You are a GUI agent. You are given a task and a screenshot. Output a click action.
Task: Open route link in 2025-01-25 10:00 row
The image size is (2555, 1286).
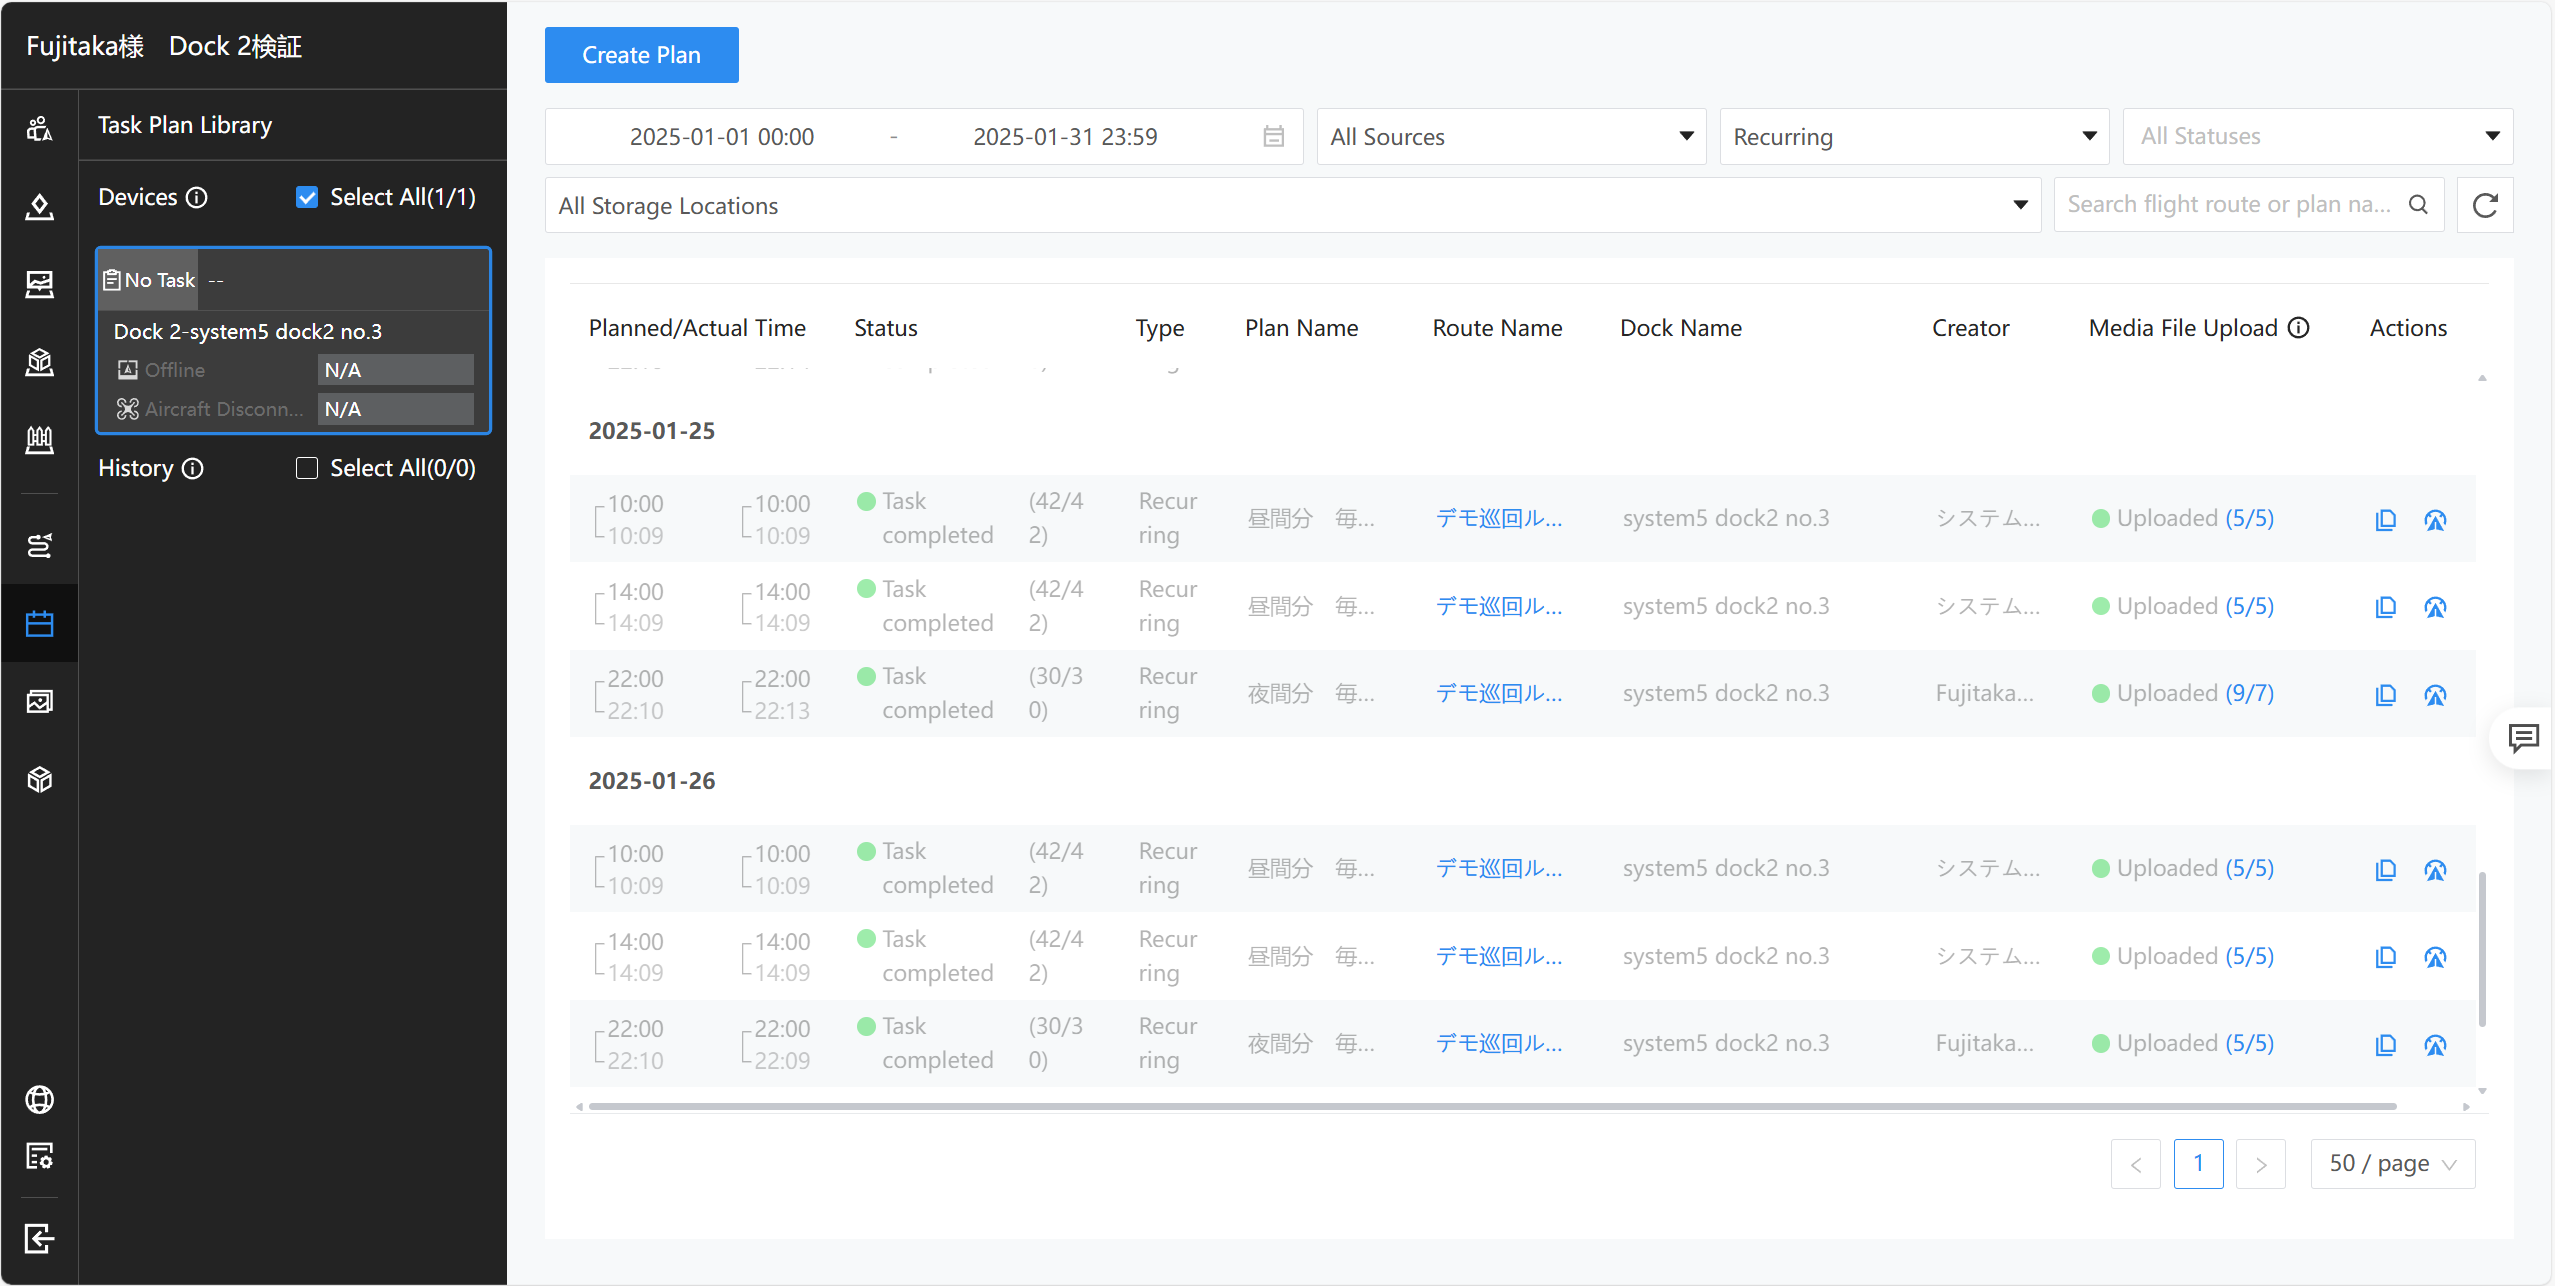[x=1498, y=519]
